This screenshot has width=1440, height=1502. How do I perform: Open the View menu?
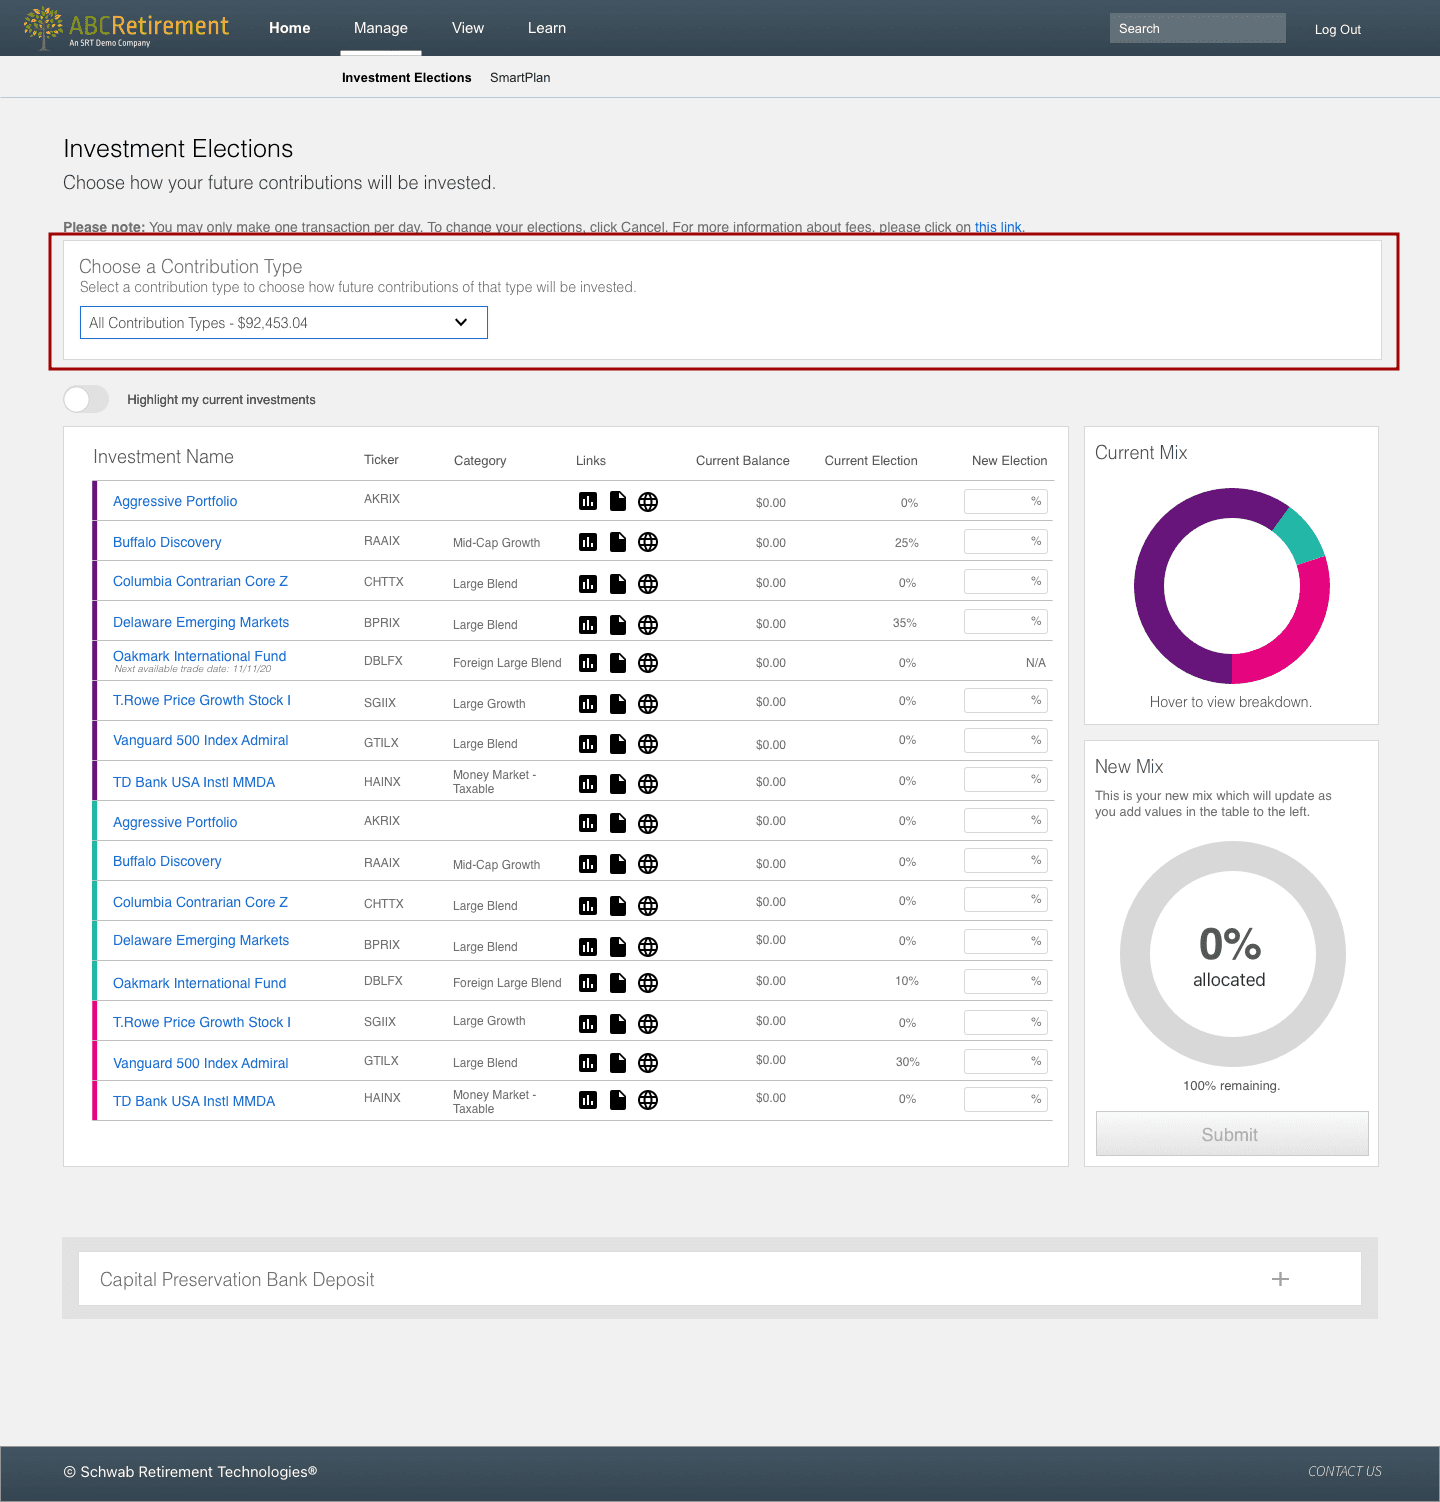click(x=468, y=28)
